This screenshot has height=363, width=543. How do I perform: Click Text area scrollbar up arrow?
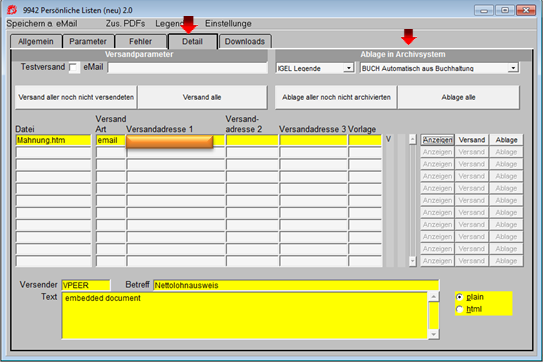point(434,297)
